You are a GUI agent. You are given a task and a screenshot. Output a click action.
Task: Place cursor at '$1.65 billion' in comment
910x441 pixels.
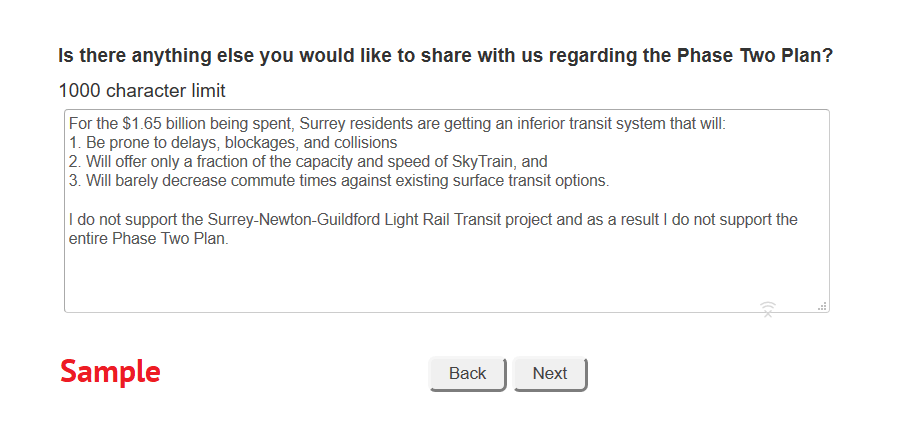164,124
